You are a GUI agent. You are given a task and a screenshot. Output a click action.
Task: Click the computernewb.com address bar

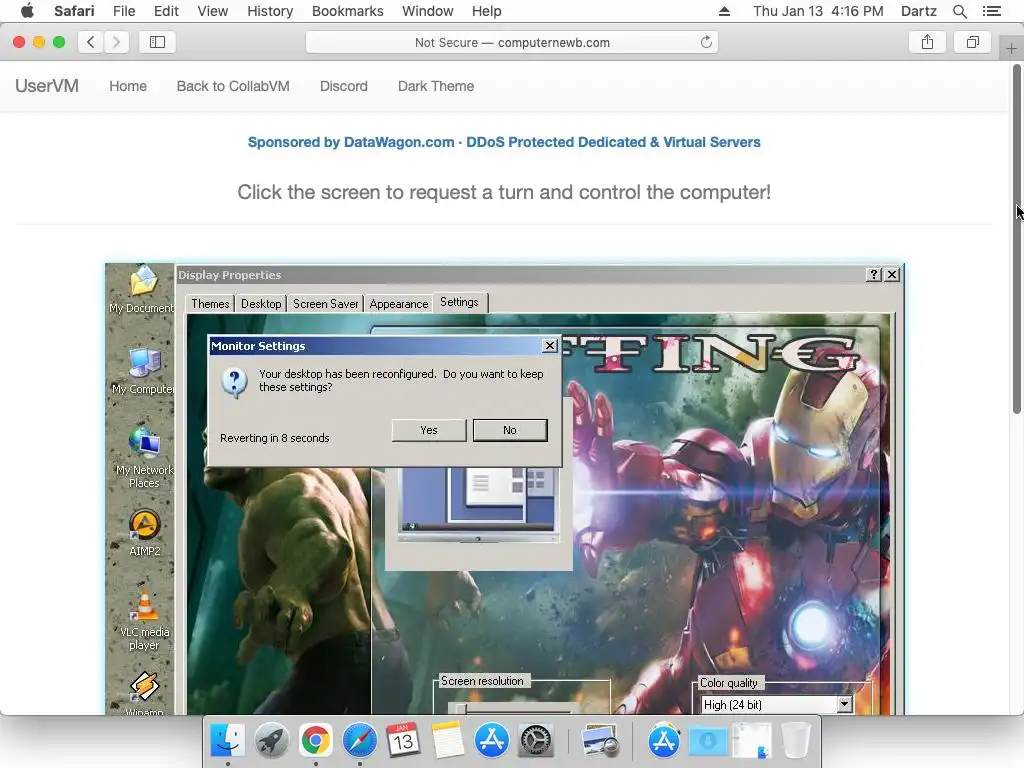tap(511, 42)
